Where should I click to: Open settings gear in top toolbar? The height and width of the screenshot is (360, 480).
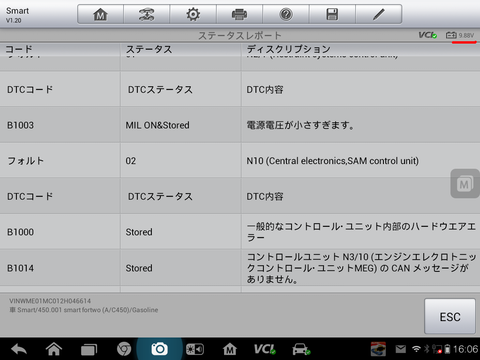click(193, 14)
